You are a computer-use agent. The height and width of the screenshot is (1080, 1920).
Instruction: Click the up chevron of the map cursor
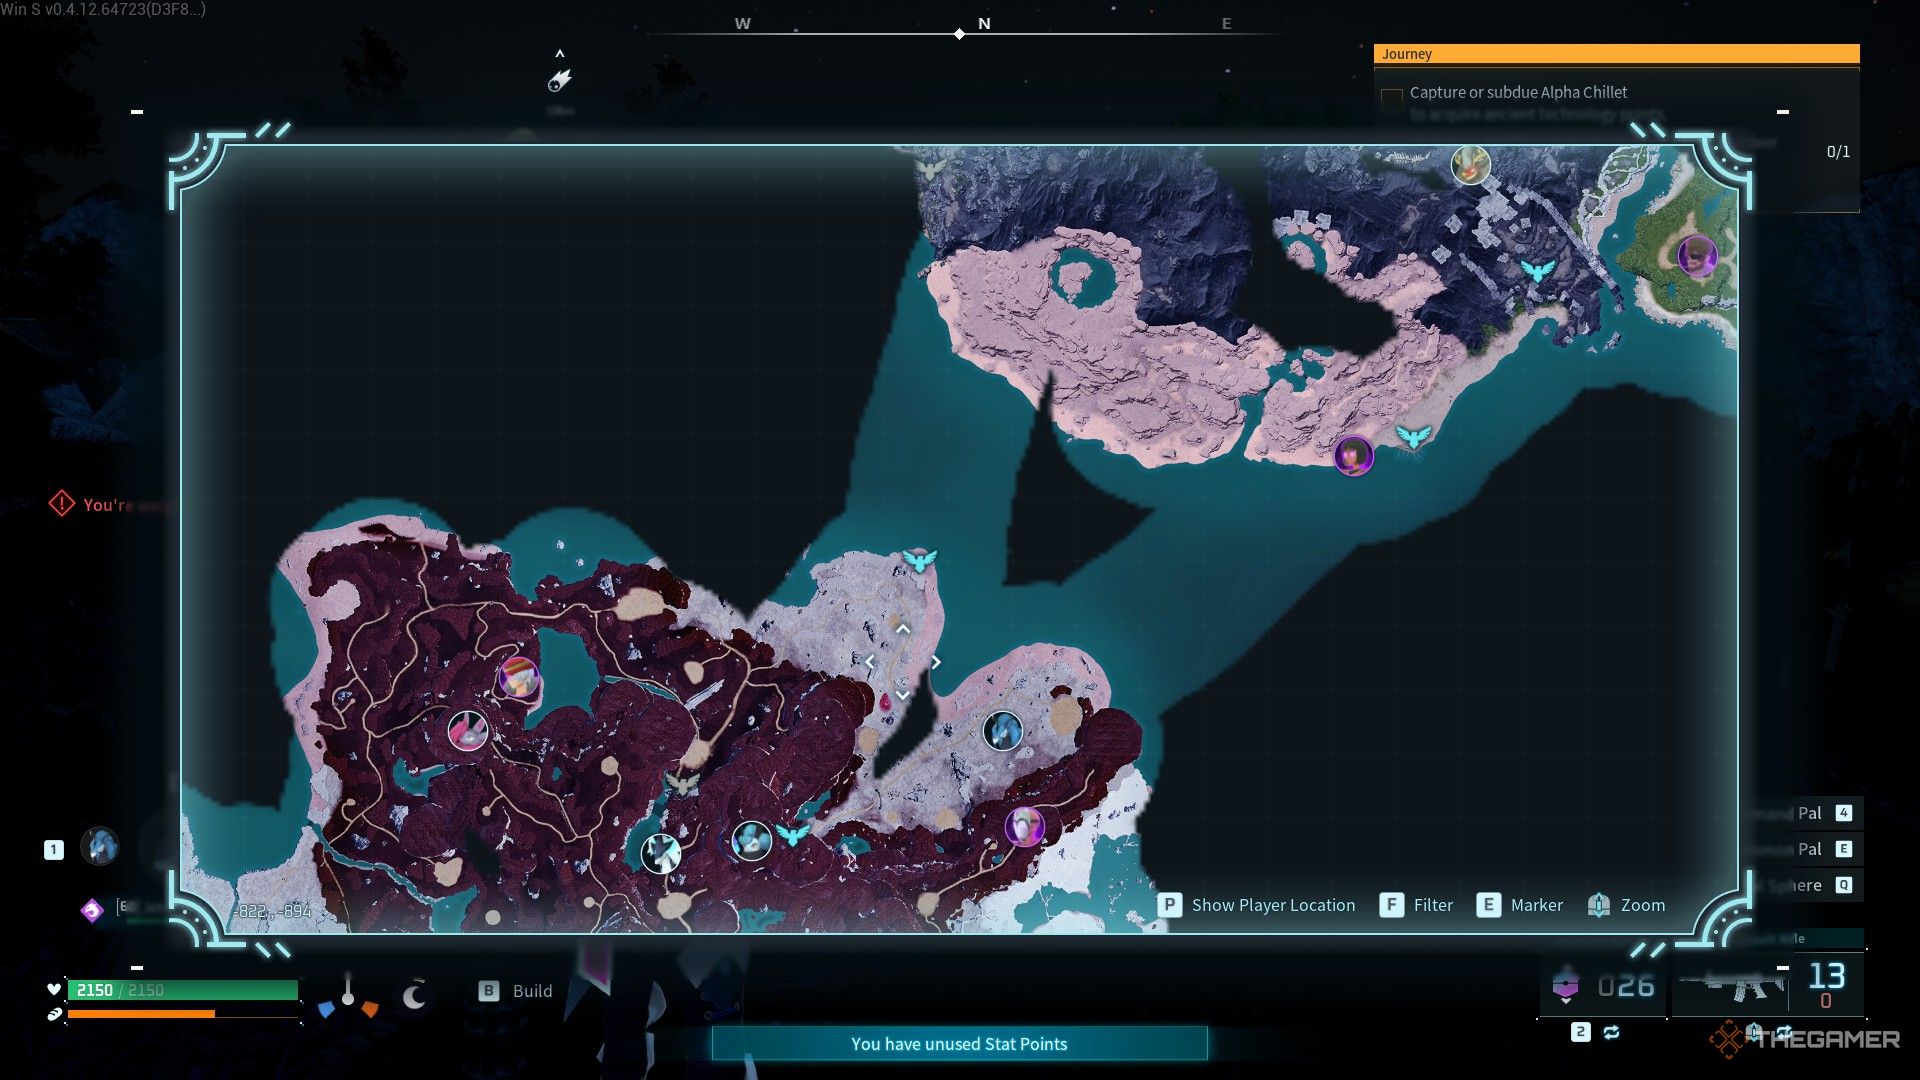903,629
